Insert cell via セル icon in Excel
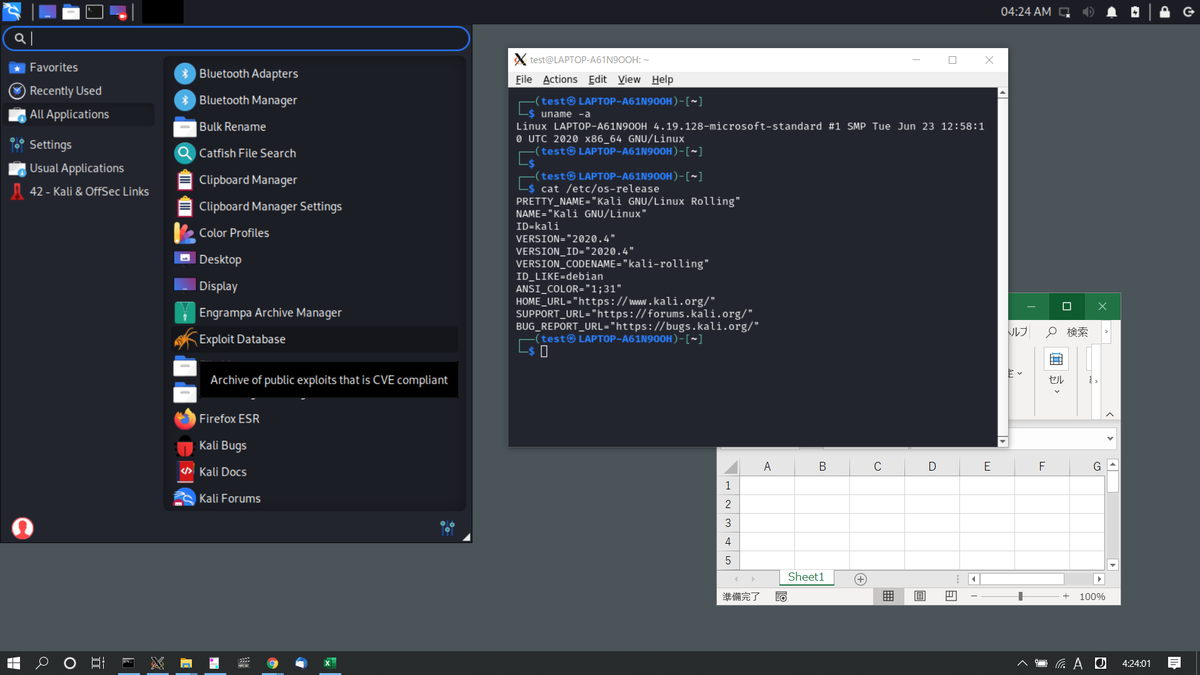The image size is (1200, 675). (1056, 359)
